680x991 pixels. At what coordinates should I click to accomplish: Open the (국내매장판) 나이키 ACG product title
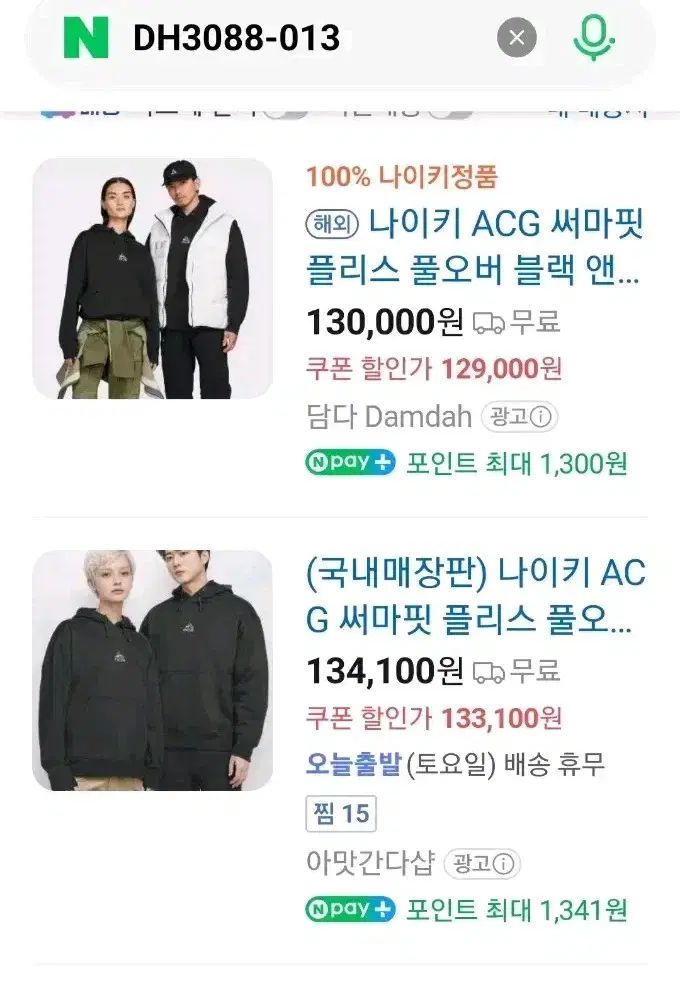[476, 596]
